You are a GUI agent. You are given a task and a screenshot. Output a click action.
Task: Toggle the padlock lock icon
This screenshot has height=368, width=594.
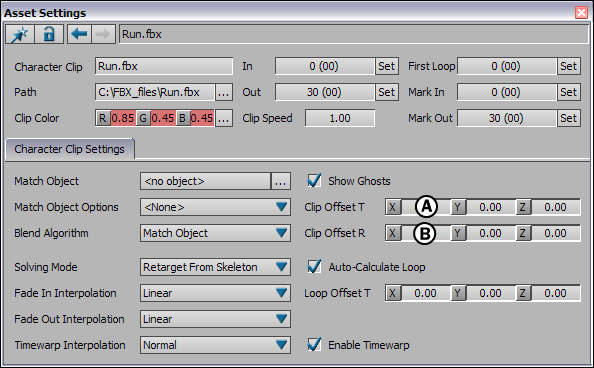click(x=49, y=34)
